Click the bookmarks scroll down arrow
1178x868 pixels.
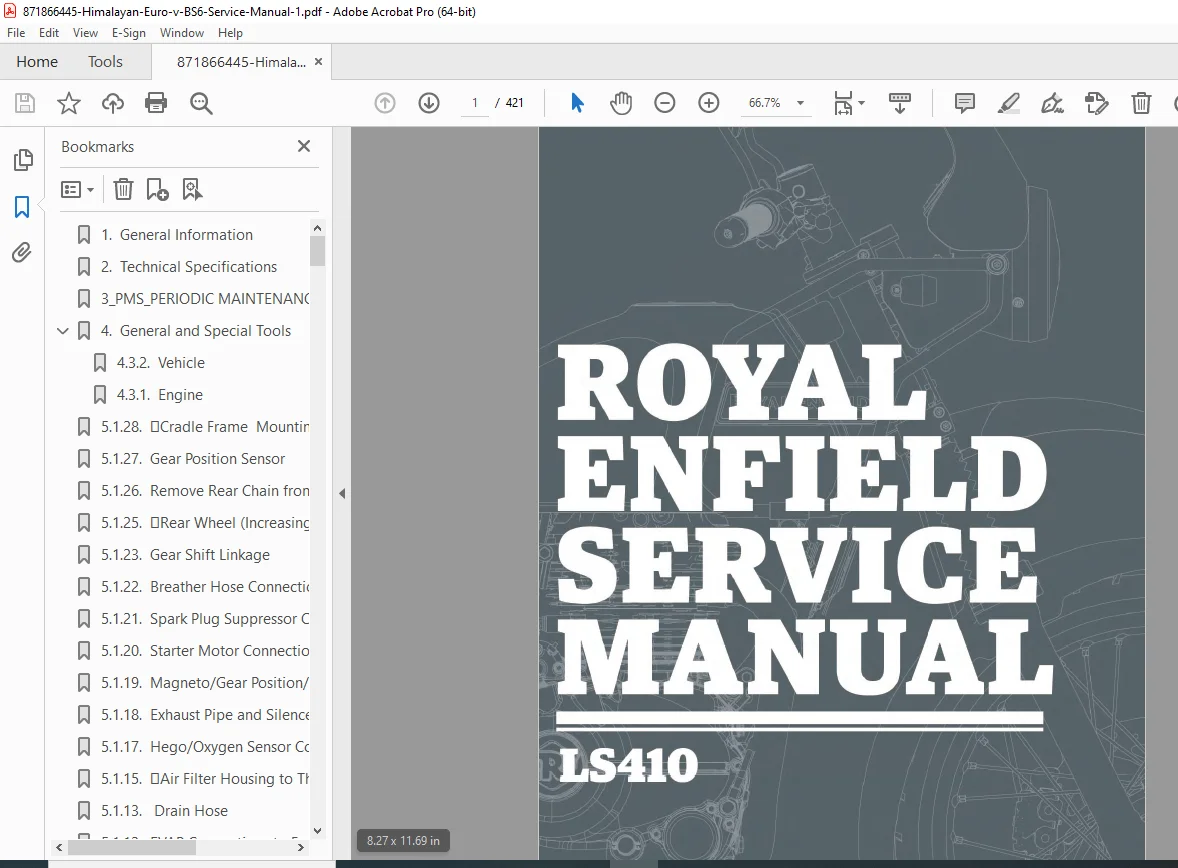(317, 830)
